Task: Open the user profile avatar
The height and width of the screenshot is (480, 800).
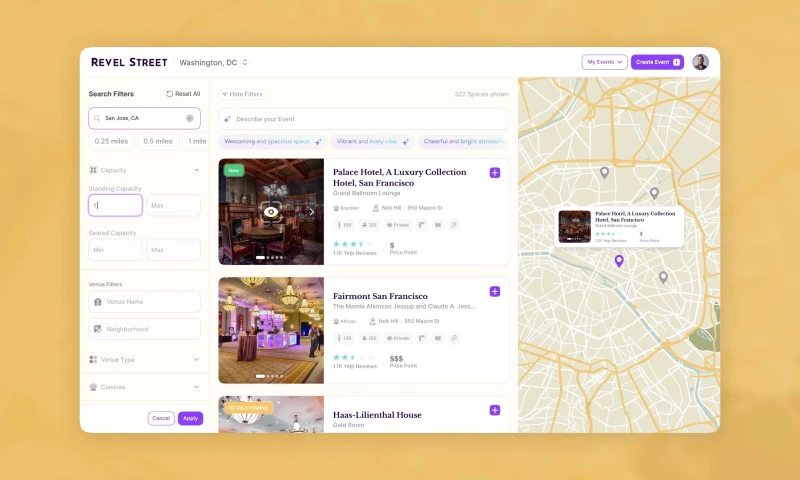Action: pyautogui.click(x=701, y=62)
